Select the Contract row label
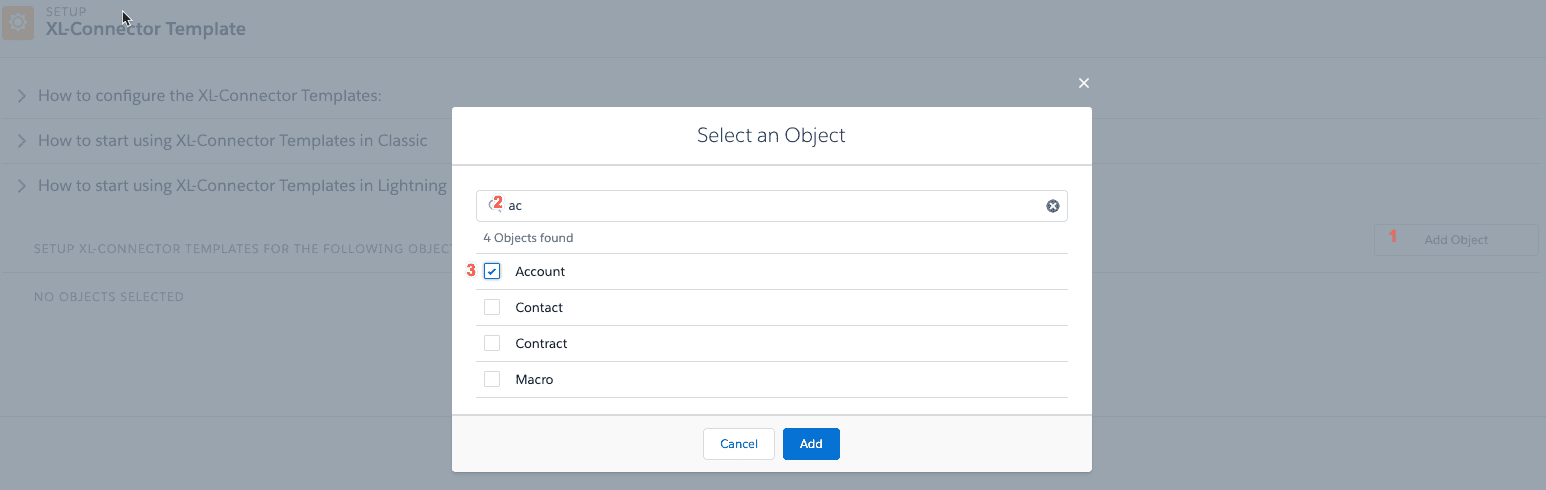1546x490 pixels. click(x=541, y=344)
